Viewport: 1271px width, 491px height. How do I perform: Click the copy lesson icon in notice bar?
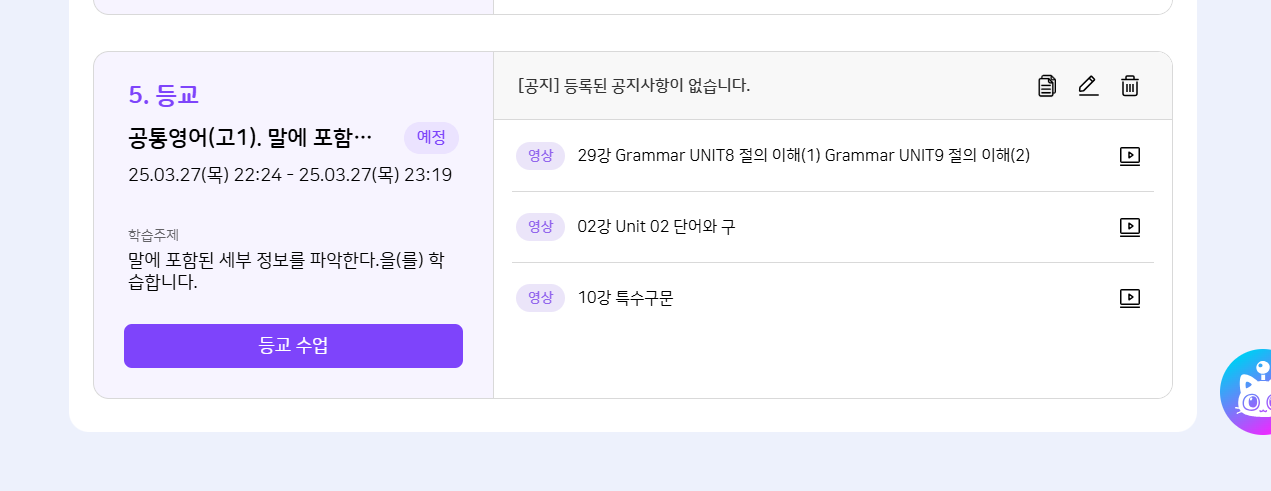tap(1047, 86)
